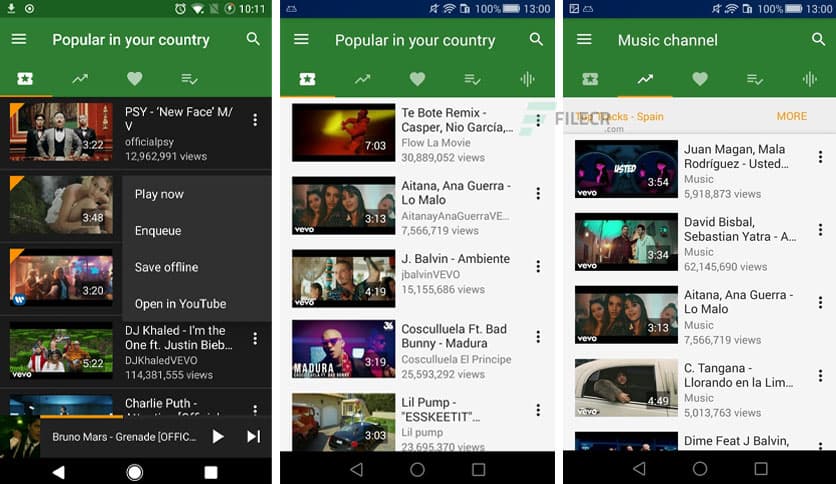Screen dimensions: 836x484
Task: Open options for Lil Pump ESSKEETIT
Action: pyautogui.click(x=538, y=409)
